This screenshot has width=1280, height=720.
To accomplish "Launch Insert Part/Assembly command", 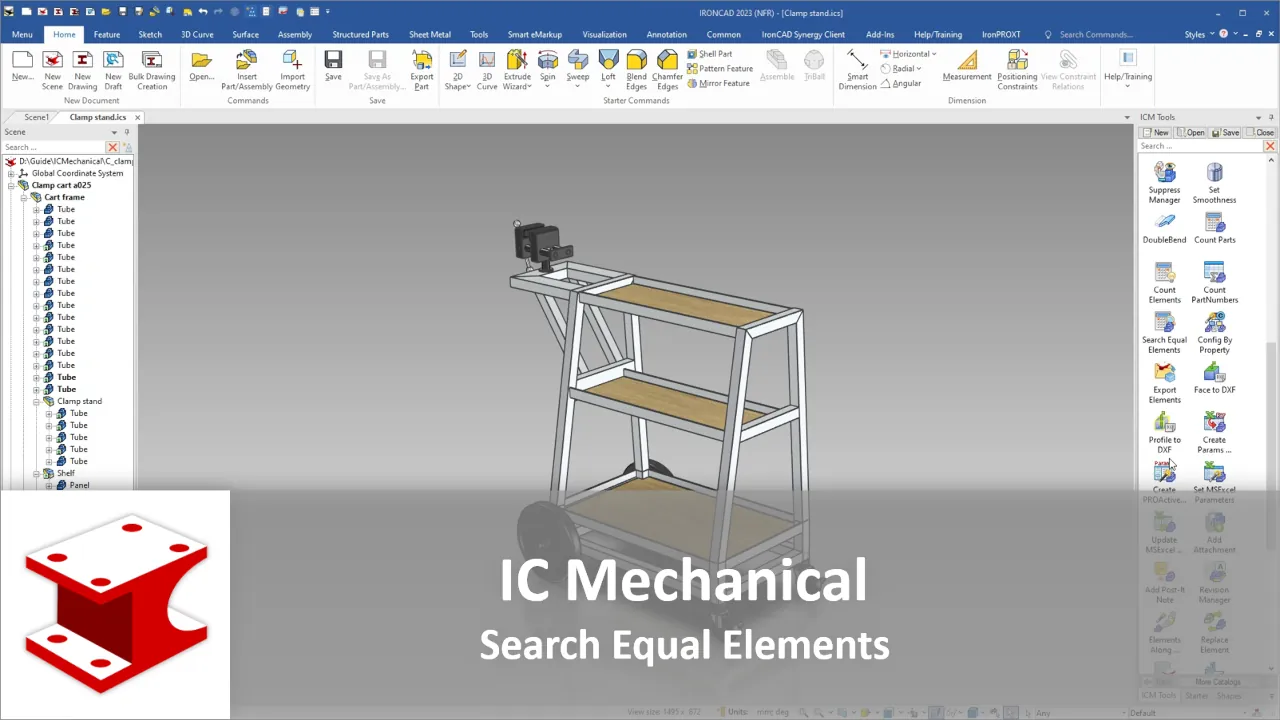I will coord(247,68).
